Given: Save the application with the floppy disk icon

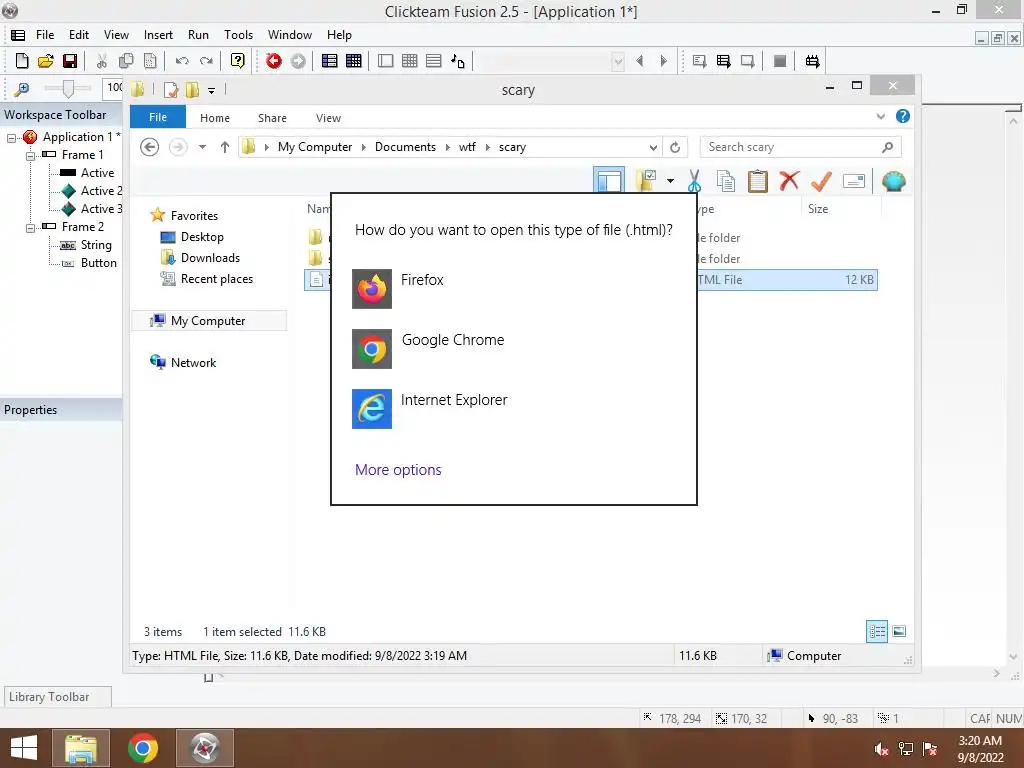Looking at the screenshot, I should coord(70,61).
